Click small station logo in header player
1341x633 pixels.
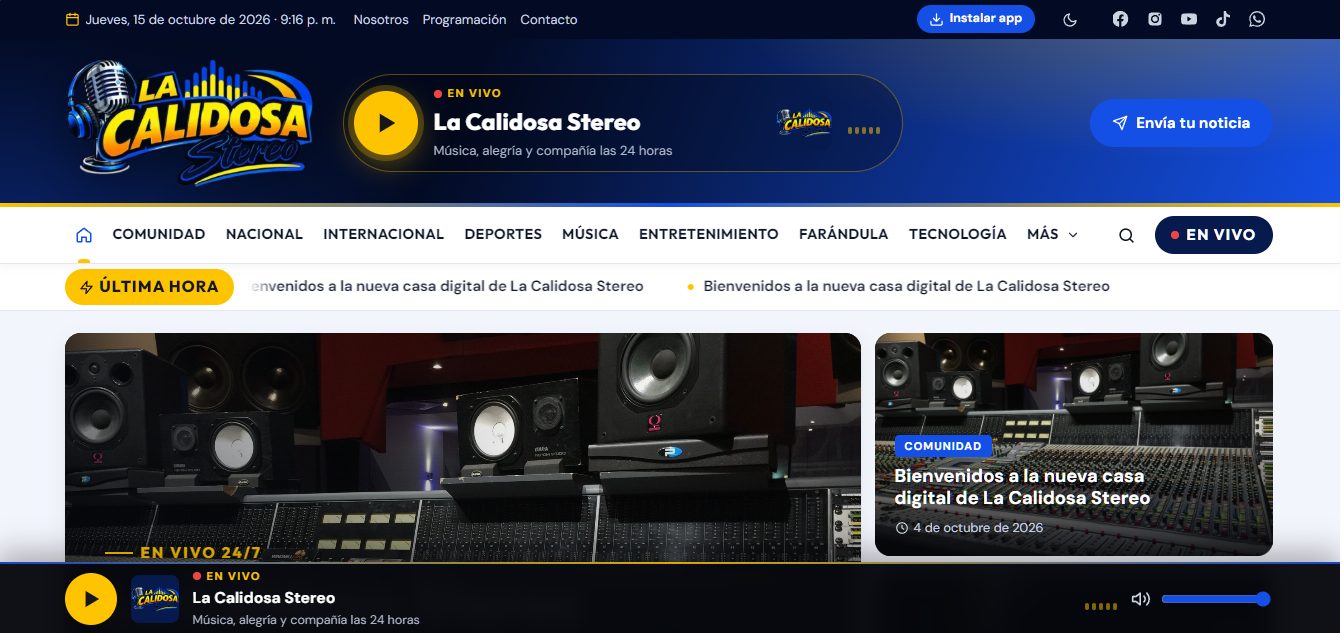click(804, 123)
